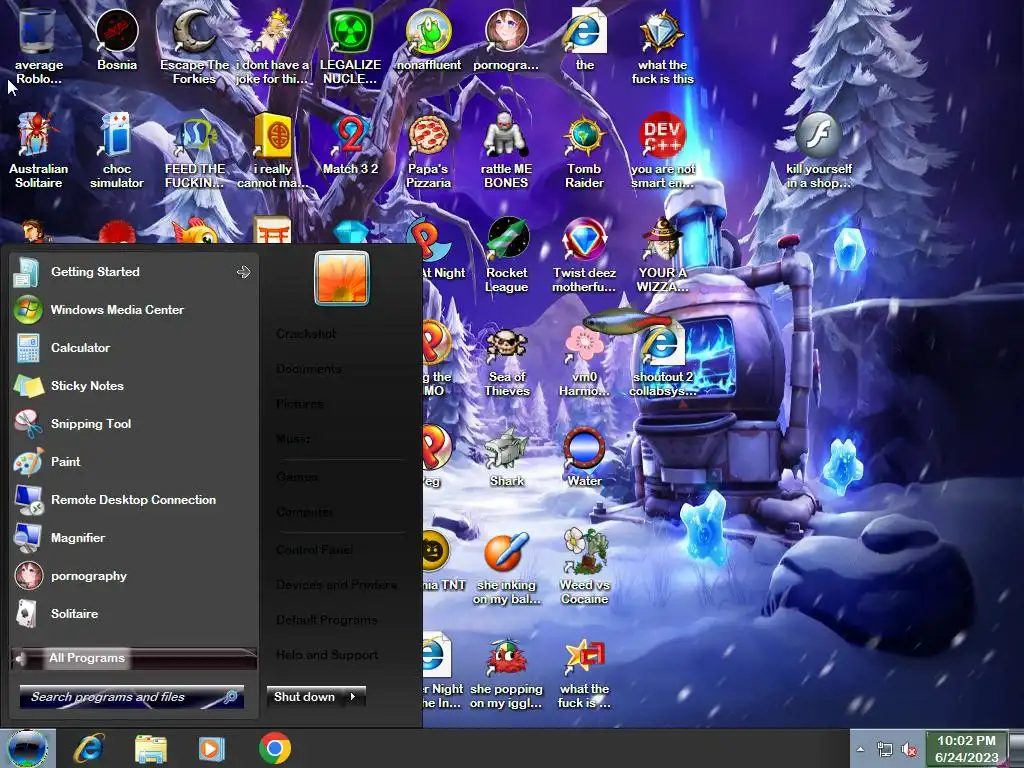Click the Calculator icon in Start menu

[28, 347]
